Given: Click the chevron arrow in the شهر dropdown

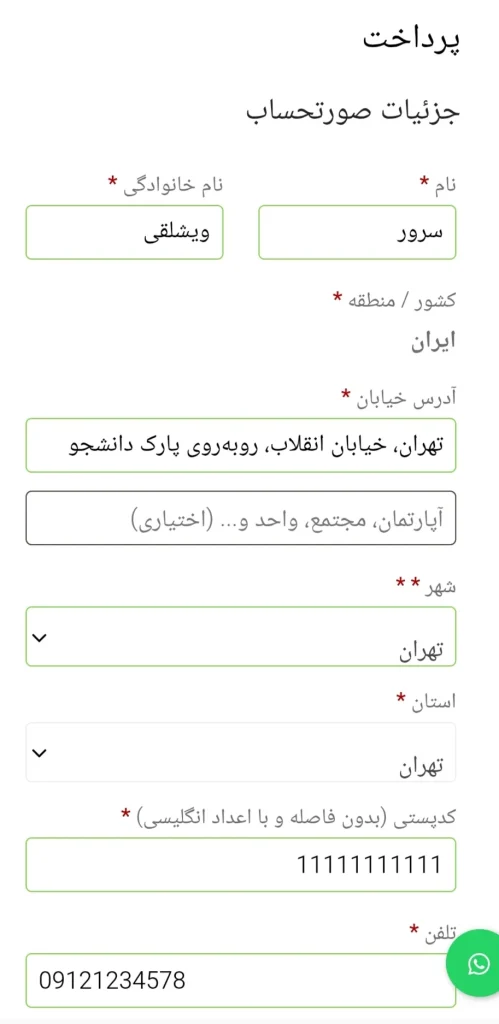Looking at the screenshot, I should pyautogui.click(x=40, y=637).
